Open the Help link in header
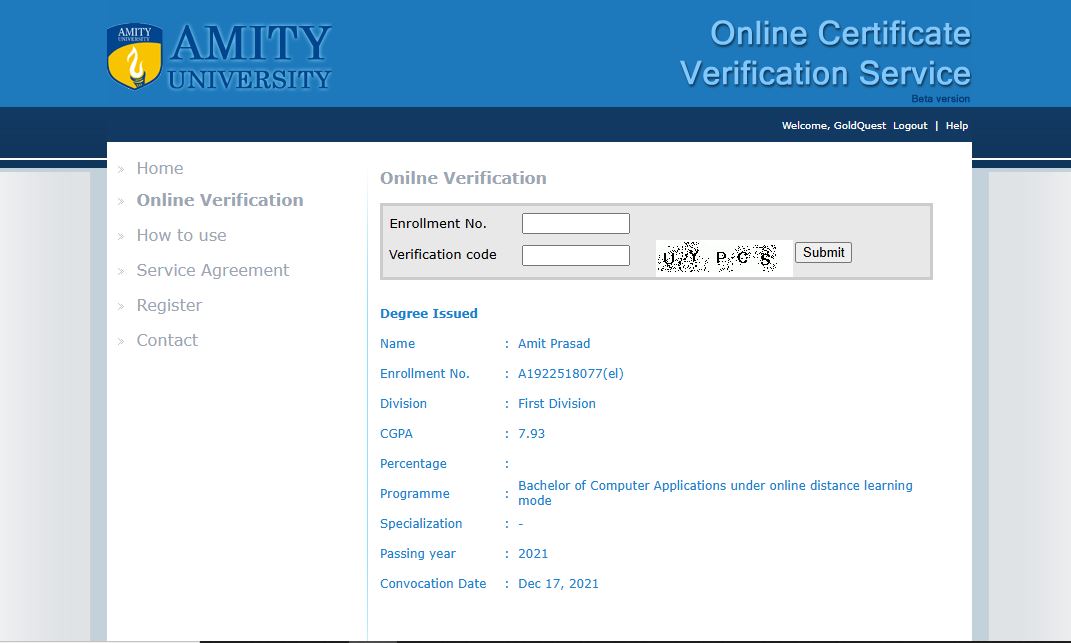 coord(957,126)
